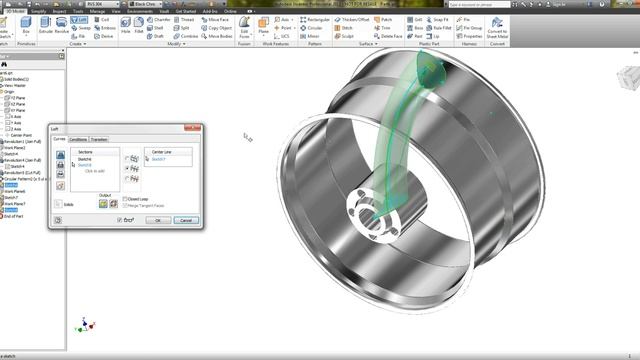
Task: Select the Chamfer tool
Action: (x=159, y=20)
